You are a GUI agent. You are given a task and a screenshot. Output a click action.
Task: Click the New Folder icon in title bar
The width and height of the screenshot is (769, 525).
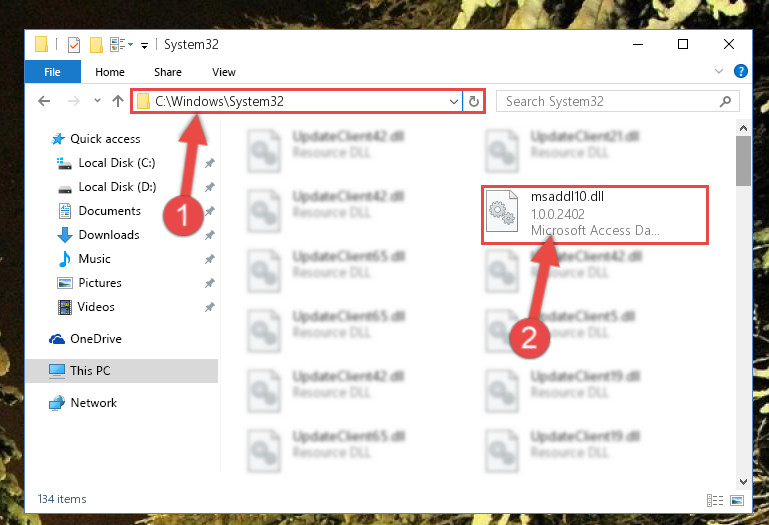(x=97, y=45)
